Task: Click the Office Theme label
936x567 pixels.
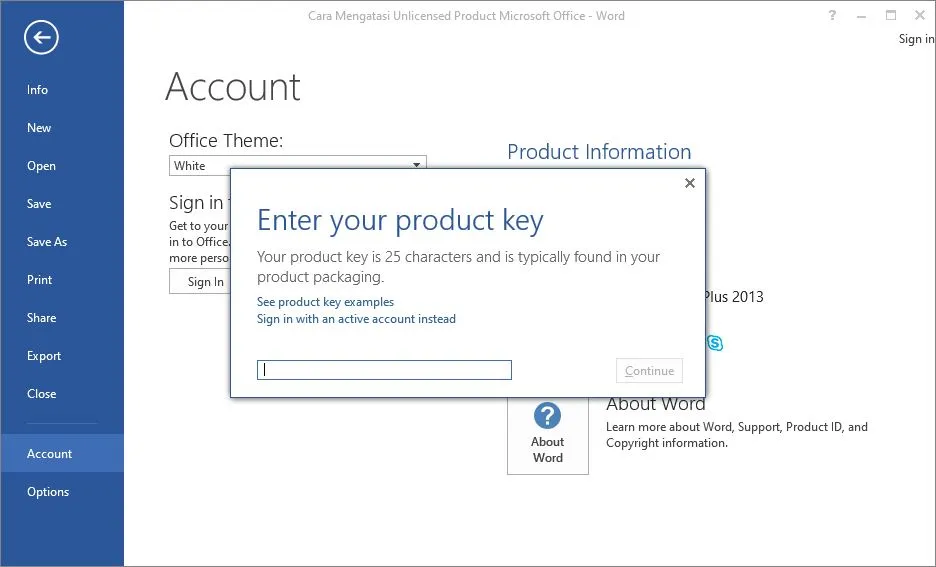Action: click(226, 141)
